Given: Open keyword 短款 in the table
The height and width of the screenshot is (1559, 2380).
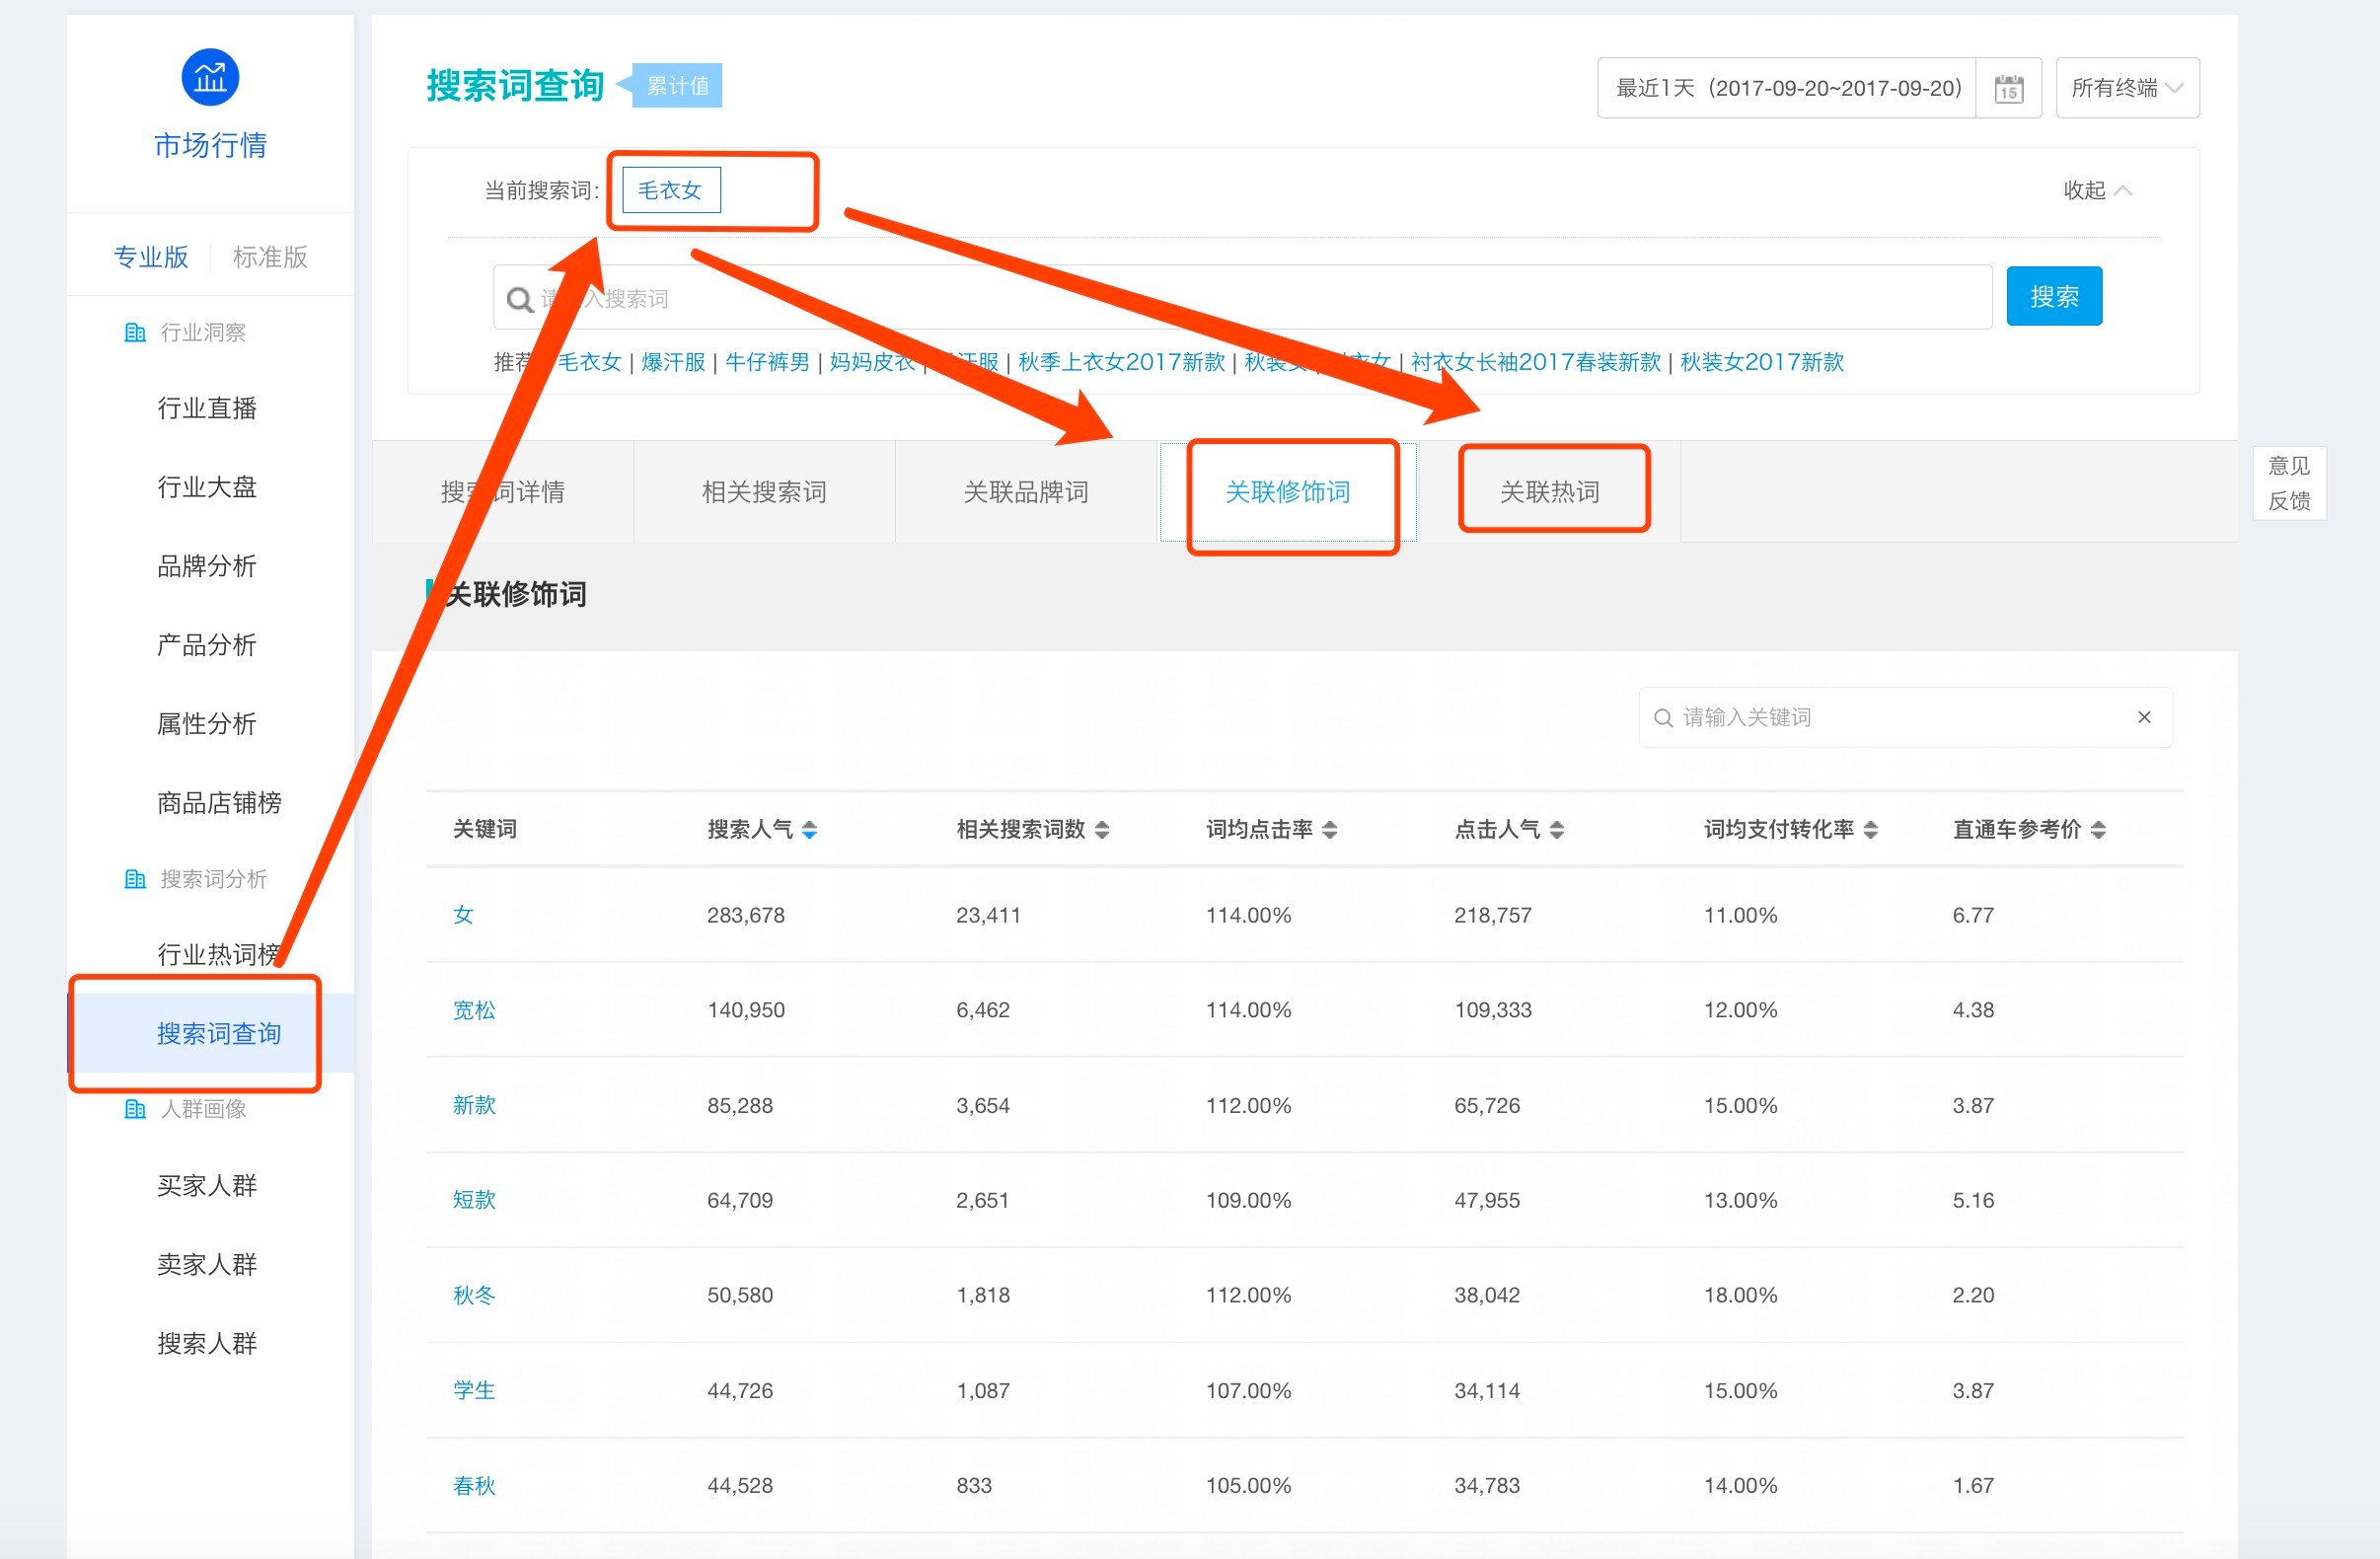Looking at the screenshot, I should [474, 1200].
